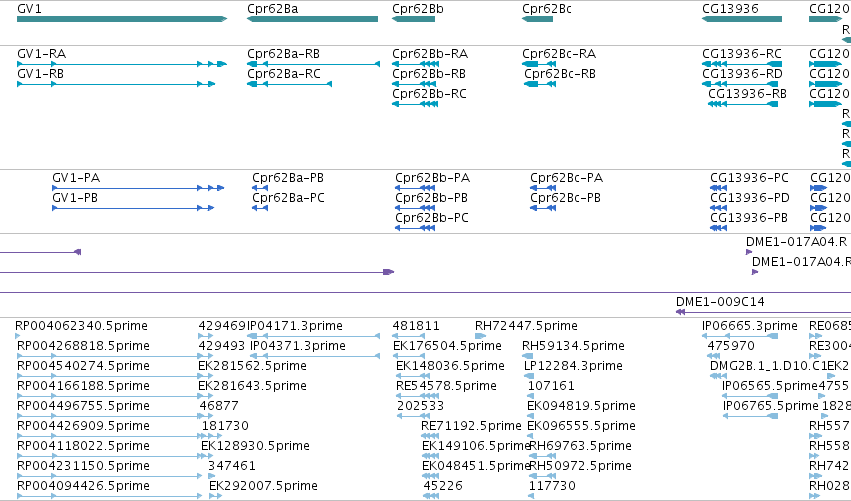Screen dimensions: 851x501
Task: Click the GV1-PA protein label
Action: coord(76,178)
